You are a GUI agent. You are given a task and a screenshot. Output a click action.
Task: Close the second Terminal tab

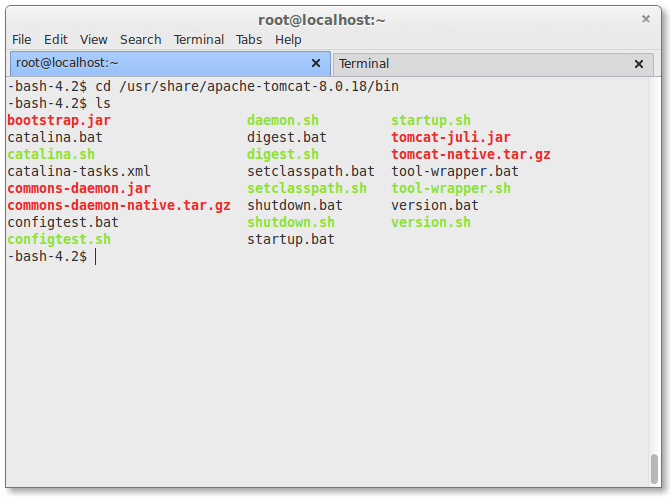click(638, 64)
